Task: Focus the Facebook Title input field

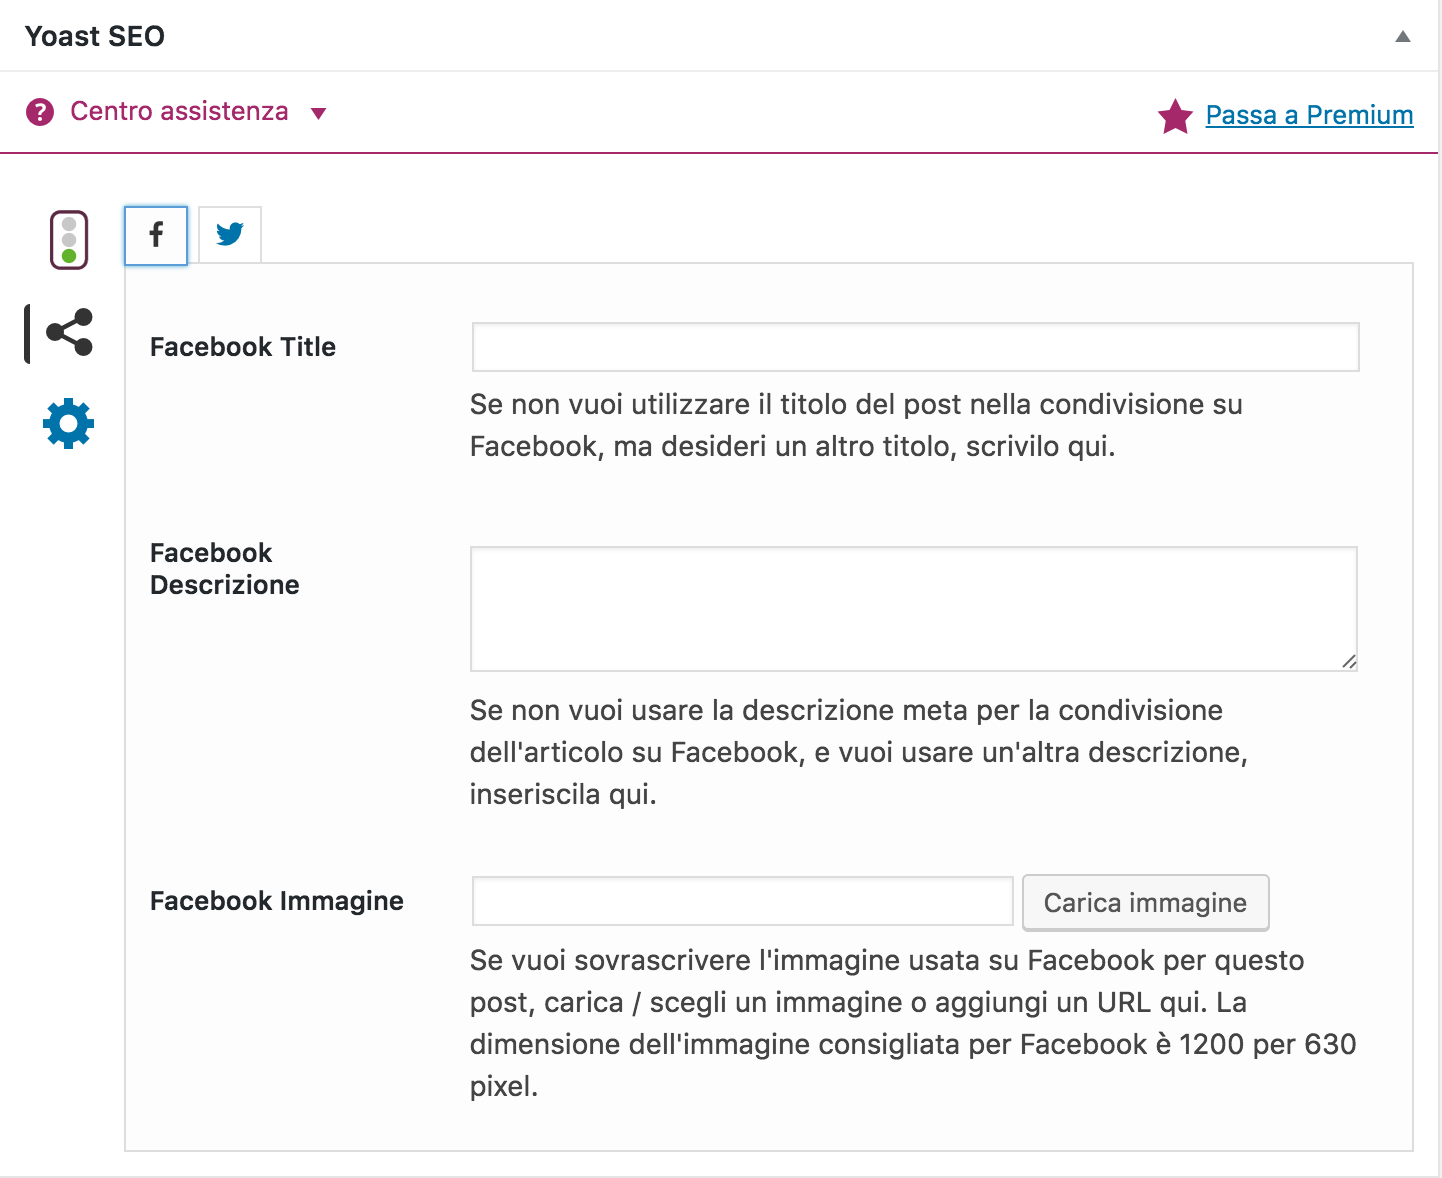Action: [915, 347]
